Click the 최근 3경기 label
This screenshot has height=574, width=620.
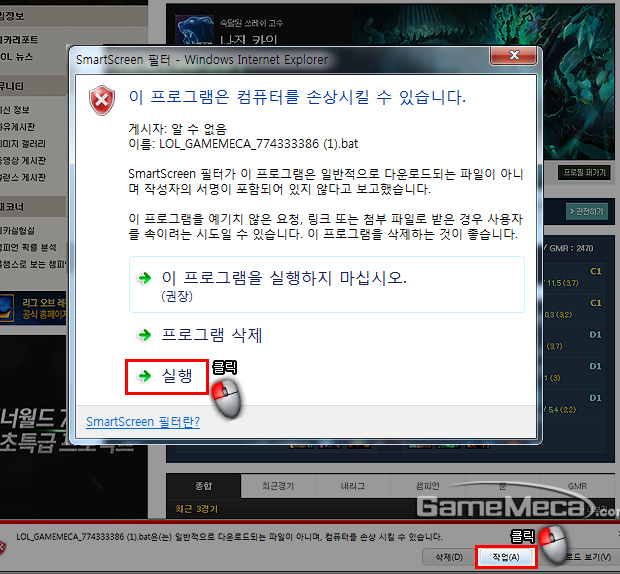coord(197,509)
